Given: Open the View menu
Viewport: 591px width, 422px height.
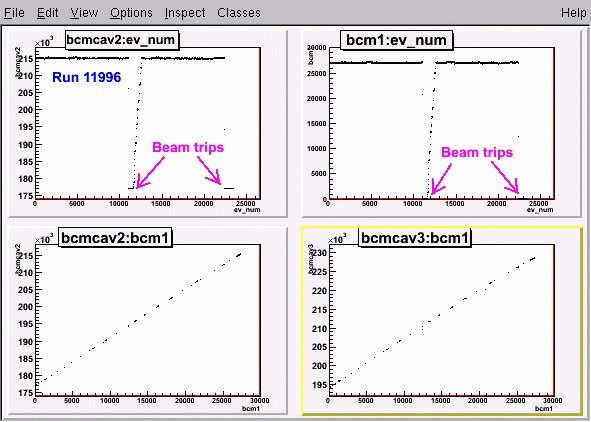Looking at the screenshot, I should click(x=84, y=13).
